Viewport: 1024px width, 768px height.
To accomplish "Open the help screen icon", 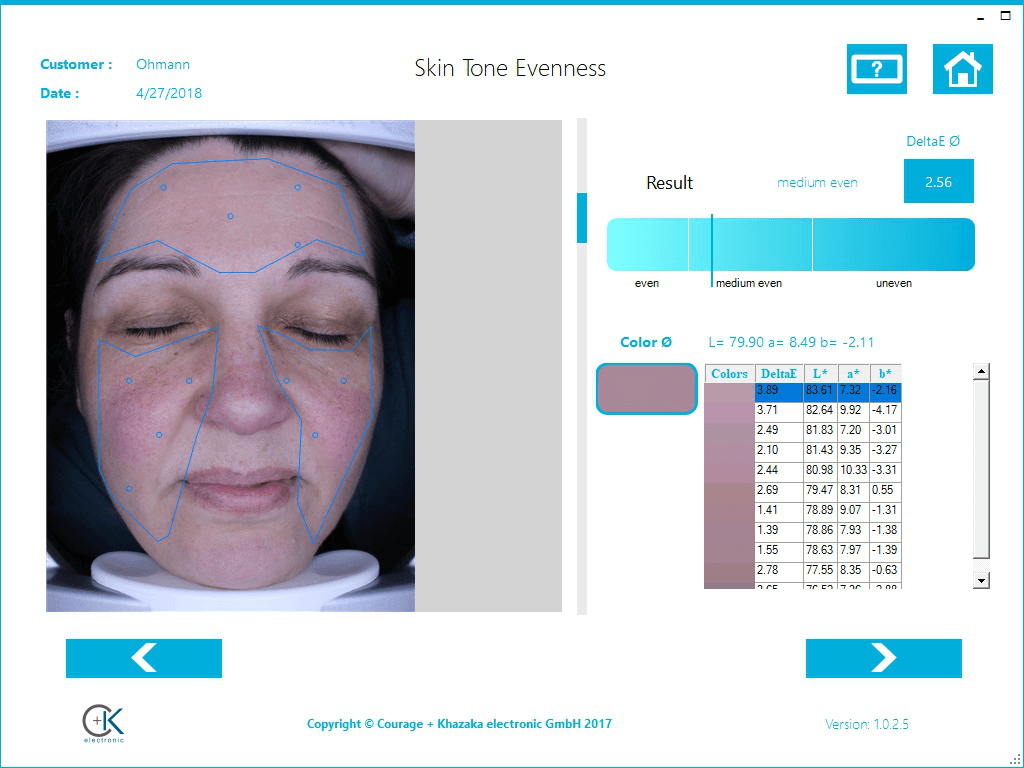I will point(876,69).
